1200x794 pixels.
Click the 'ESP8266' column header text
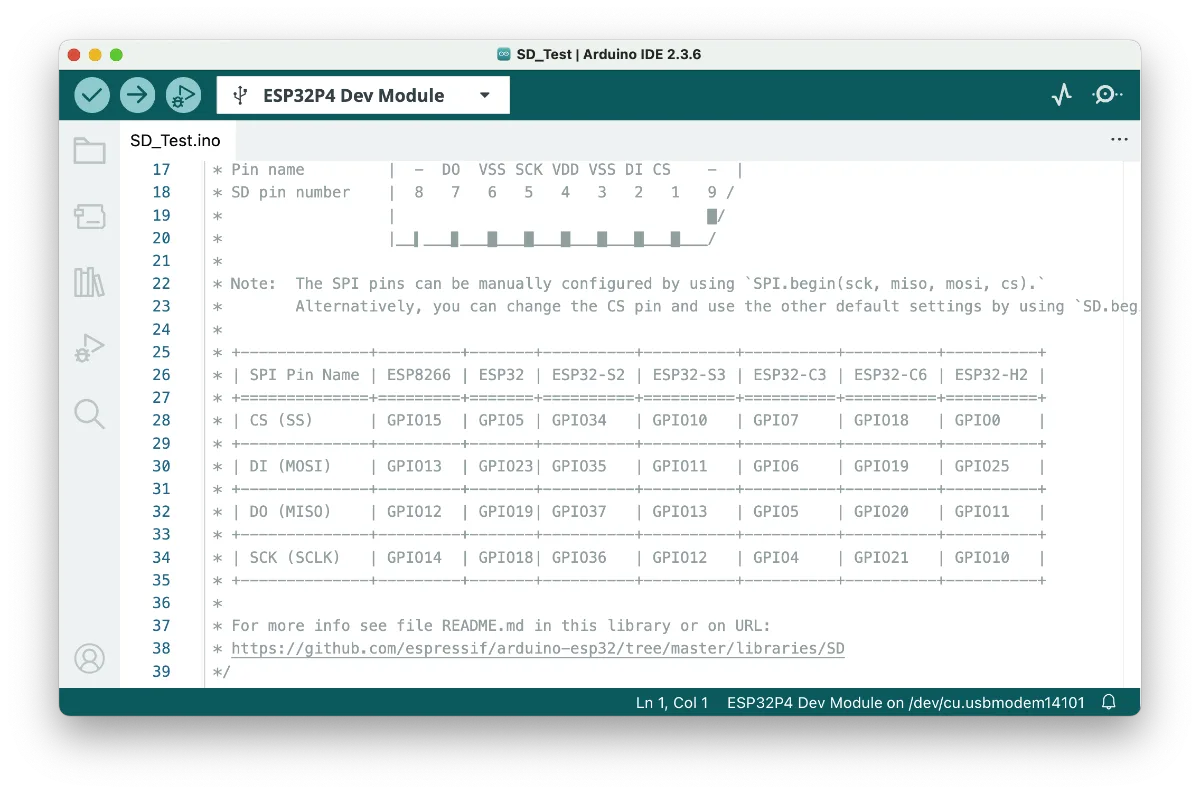click(x=419, y=375)
